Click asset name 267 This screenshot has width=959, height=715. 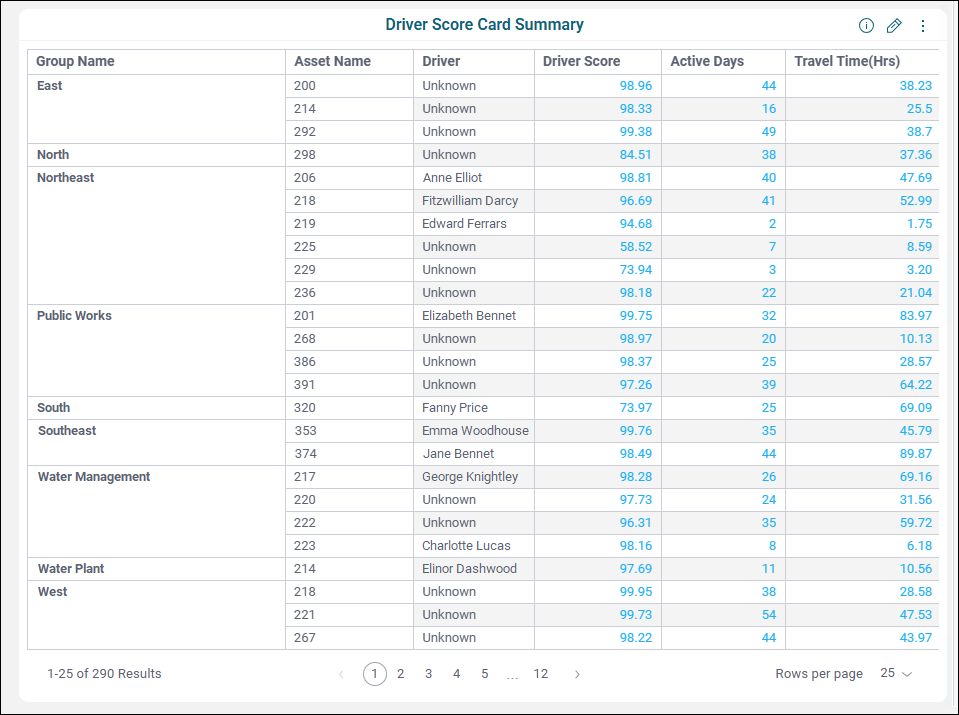[305, 638]
